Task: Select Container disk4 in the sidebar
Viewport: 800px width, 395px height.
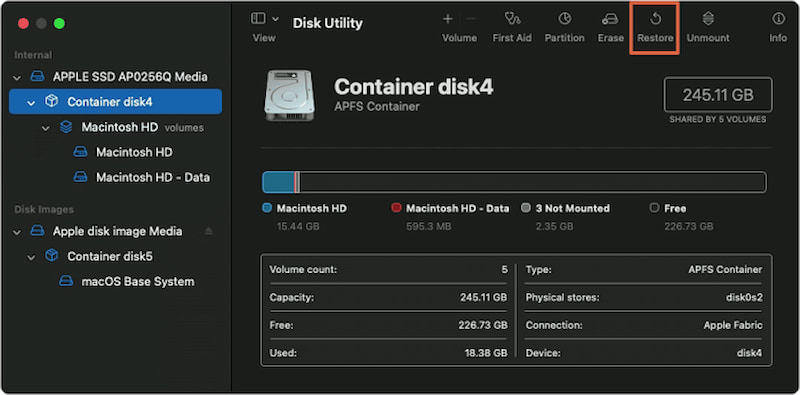Action: (x=115, y=102)
